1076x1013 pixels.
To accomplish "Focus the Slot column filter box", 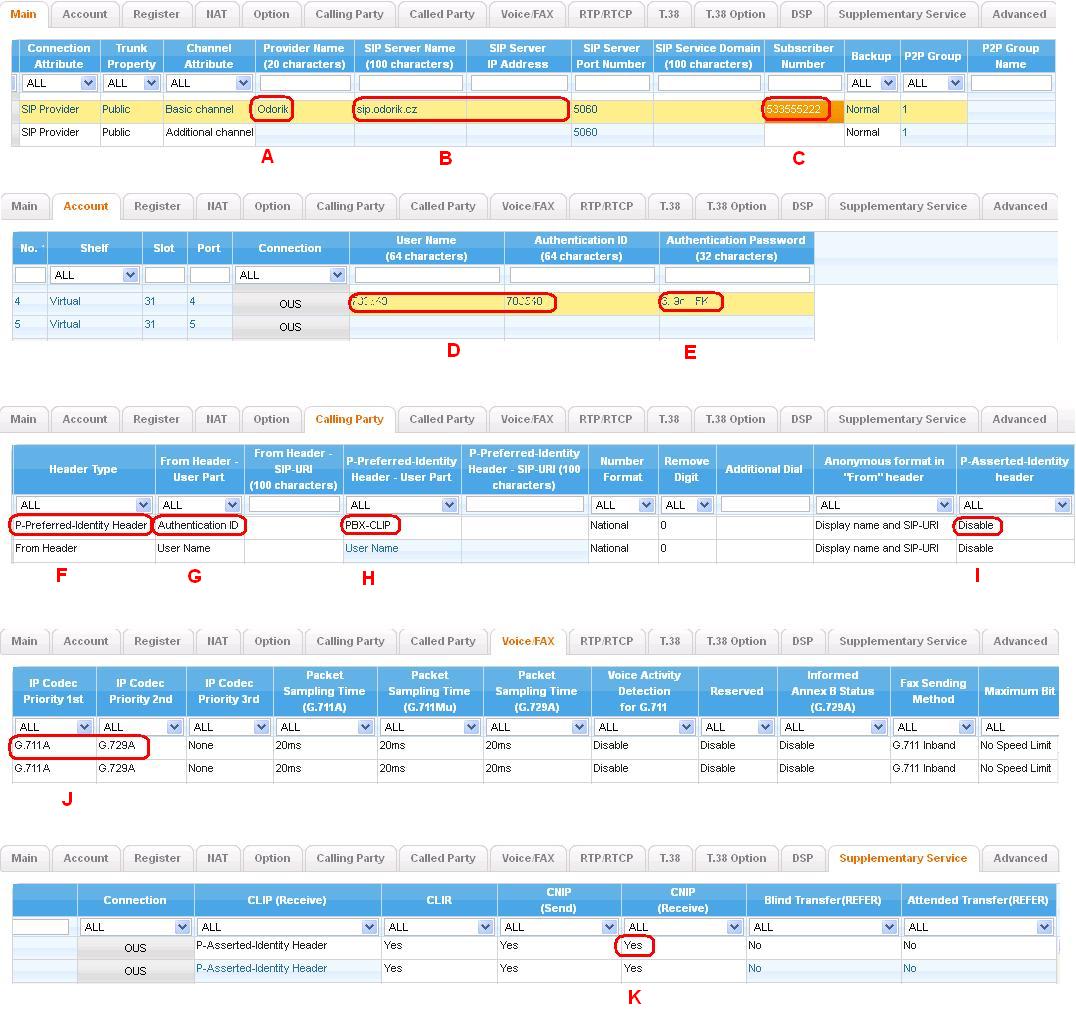I will click(x=165, y=275).
